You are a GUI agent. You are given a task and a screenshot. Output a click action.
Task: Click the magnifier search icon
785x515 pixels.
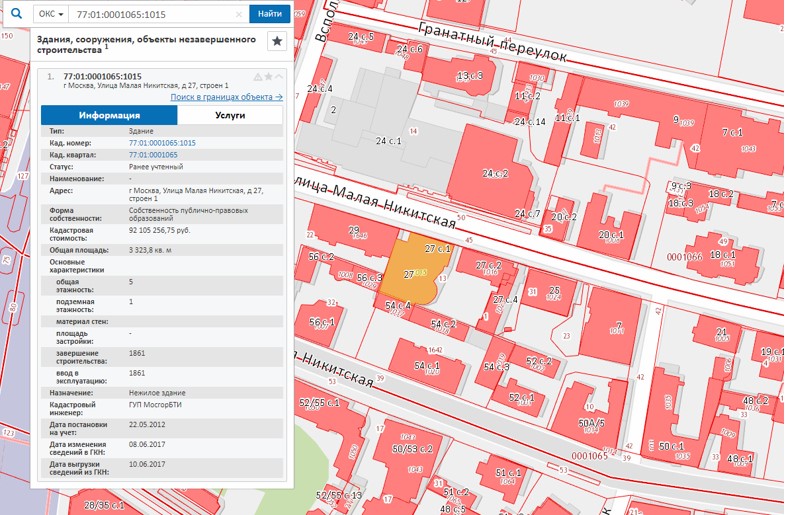(x=15, y=14)
